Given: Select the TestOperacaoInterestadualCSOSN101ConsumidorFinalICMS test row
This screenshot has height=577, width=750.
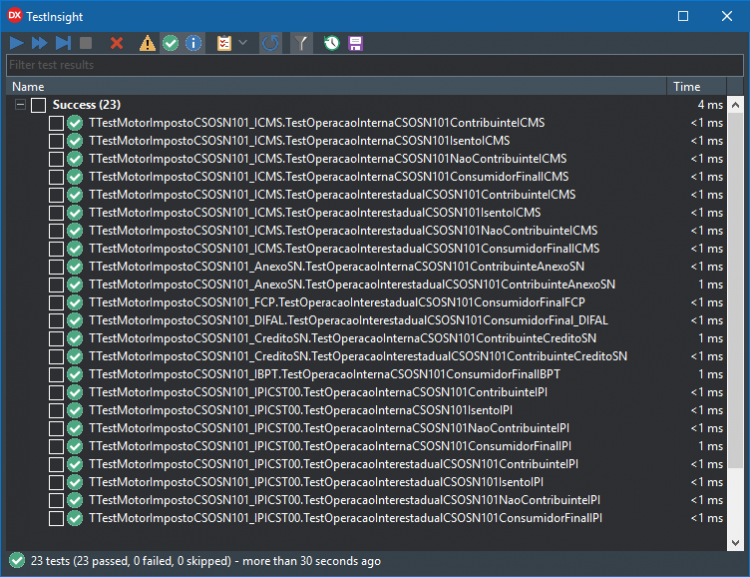Looking at the screenshot, I should [367, 249].
